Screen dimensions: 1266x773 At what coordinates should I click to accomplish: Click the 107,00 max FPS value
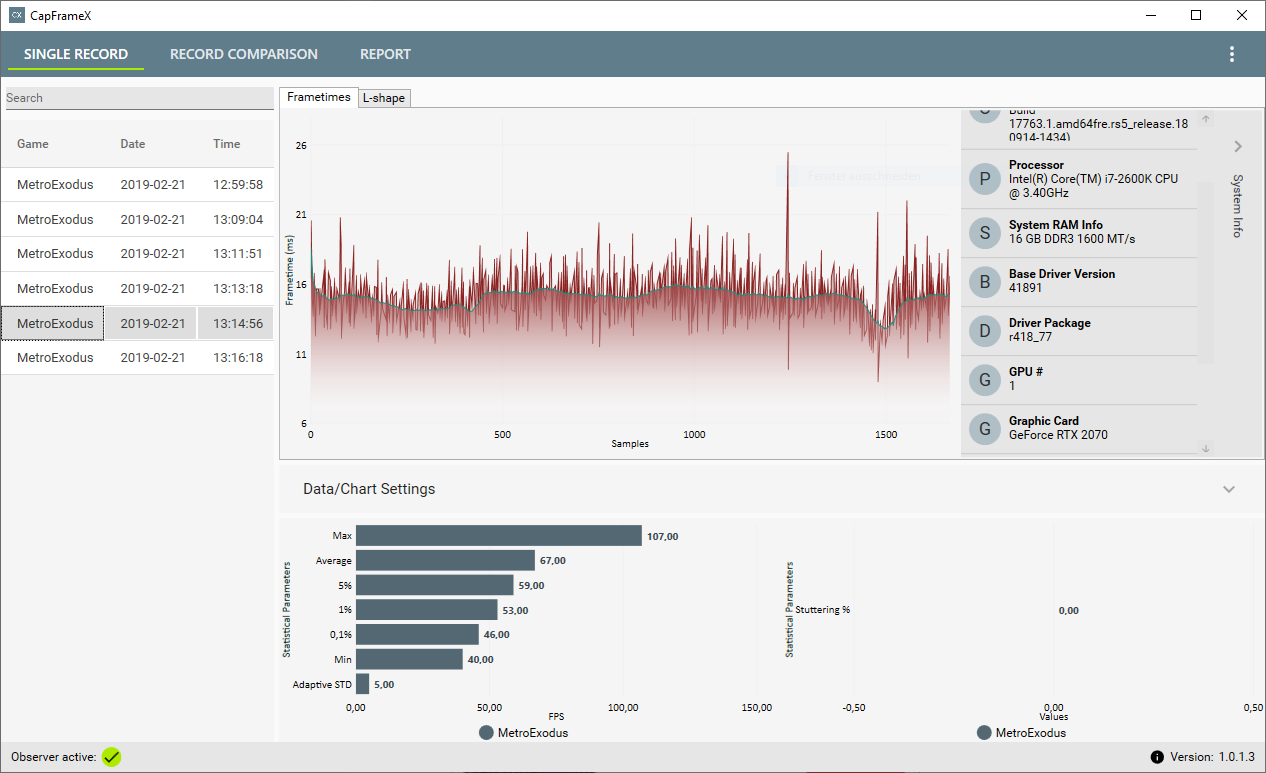tap(662, 536)
